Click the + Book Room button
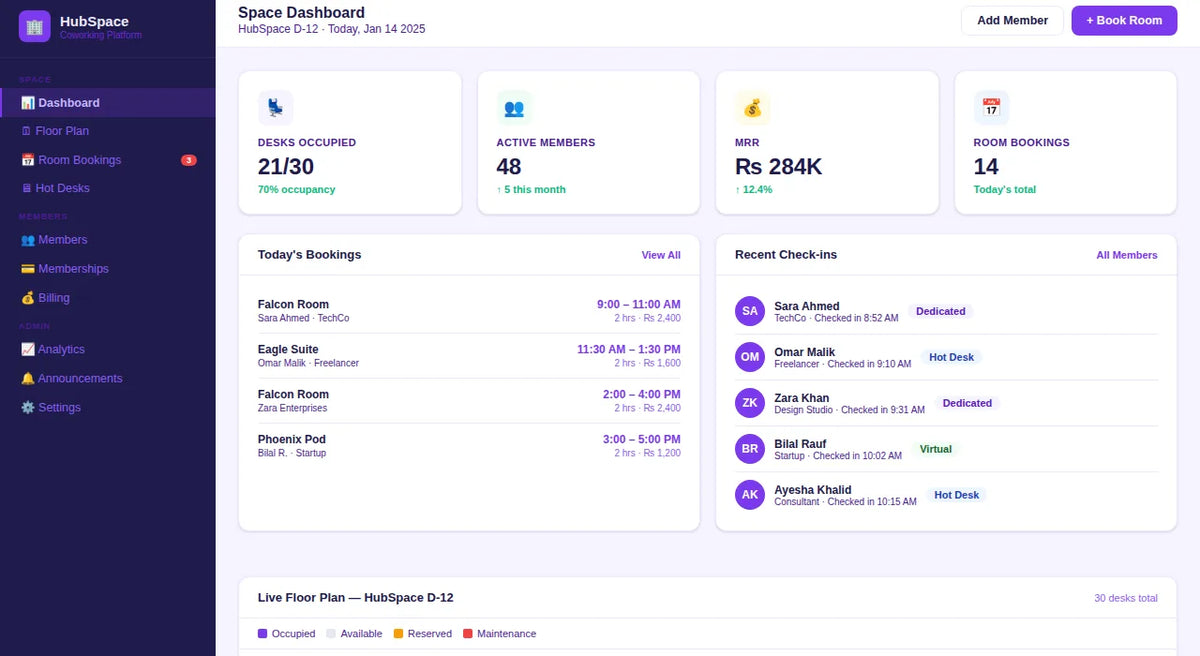 tap(1124, 21)
